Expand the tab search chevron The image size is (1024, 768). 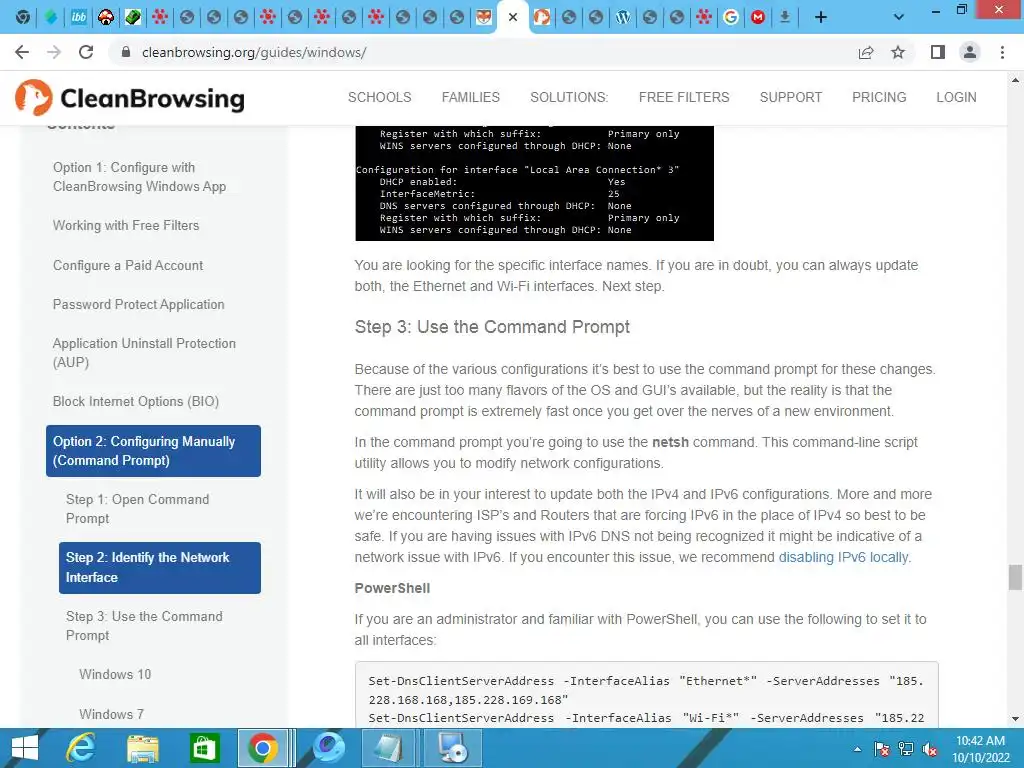pyautogui.click(x=899, y=17)
